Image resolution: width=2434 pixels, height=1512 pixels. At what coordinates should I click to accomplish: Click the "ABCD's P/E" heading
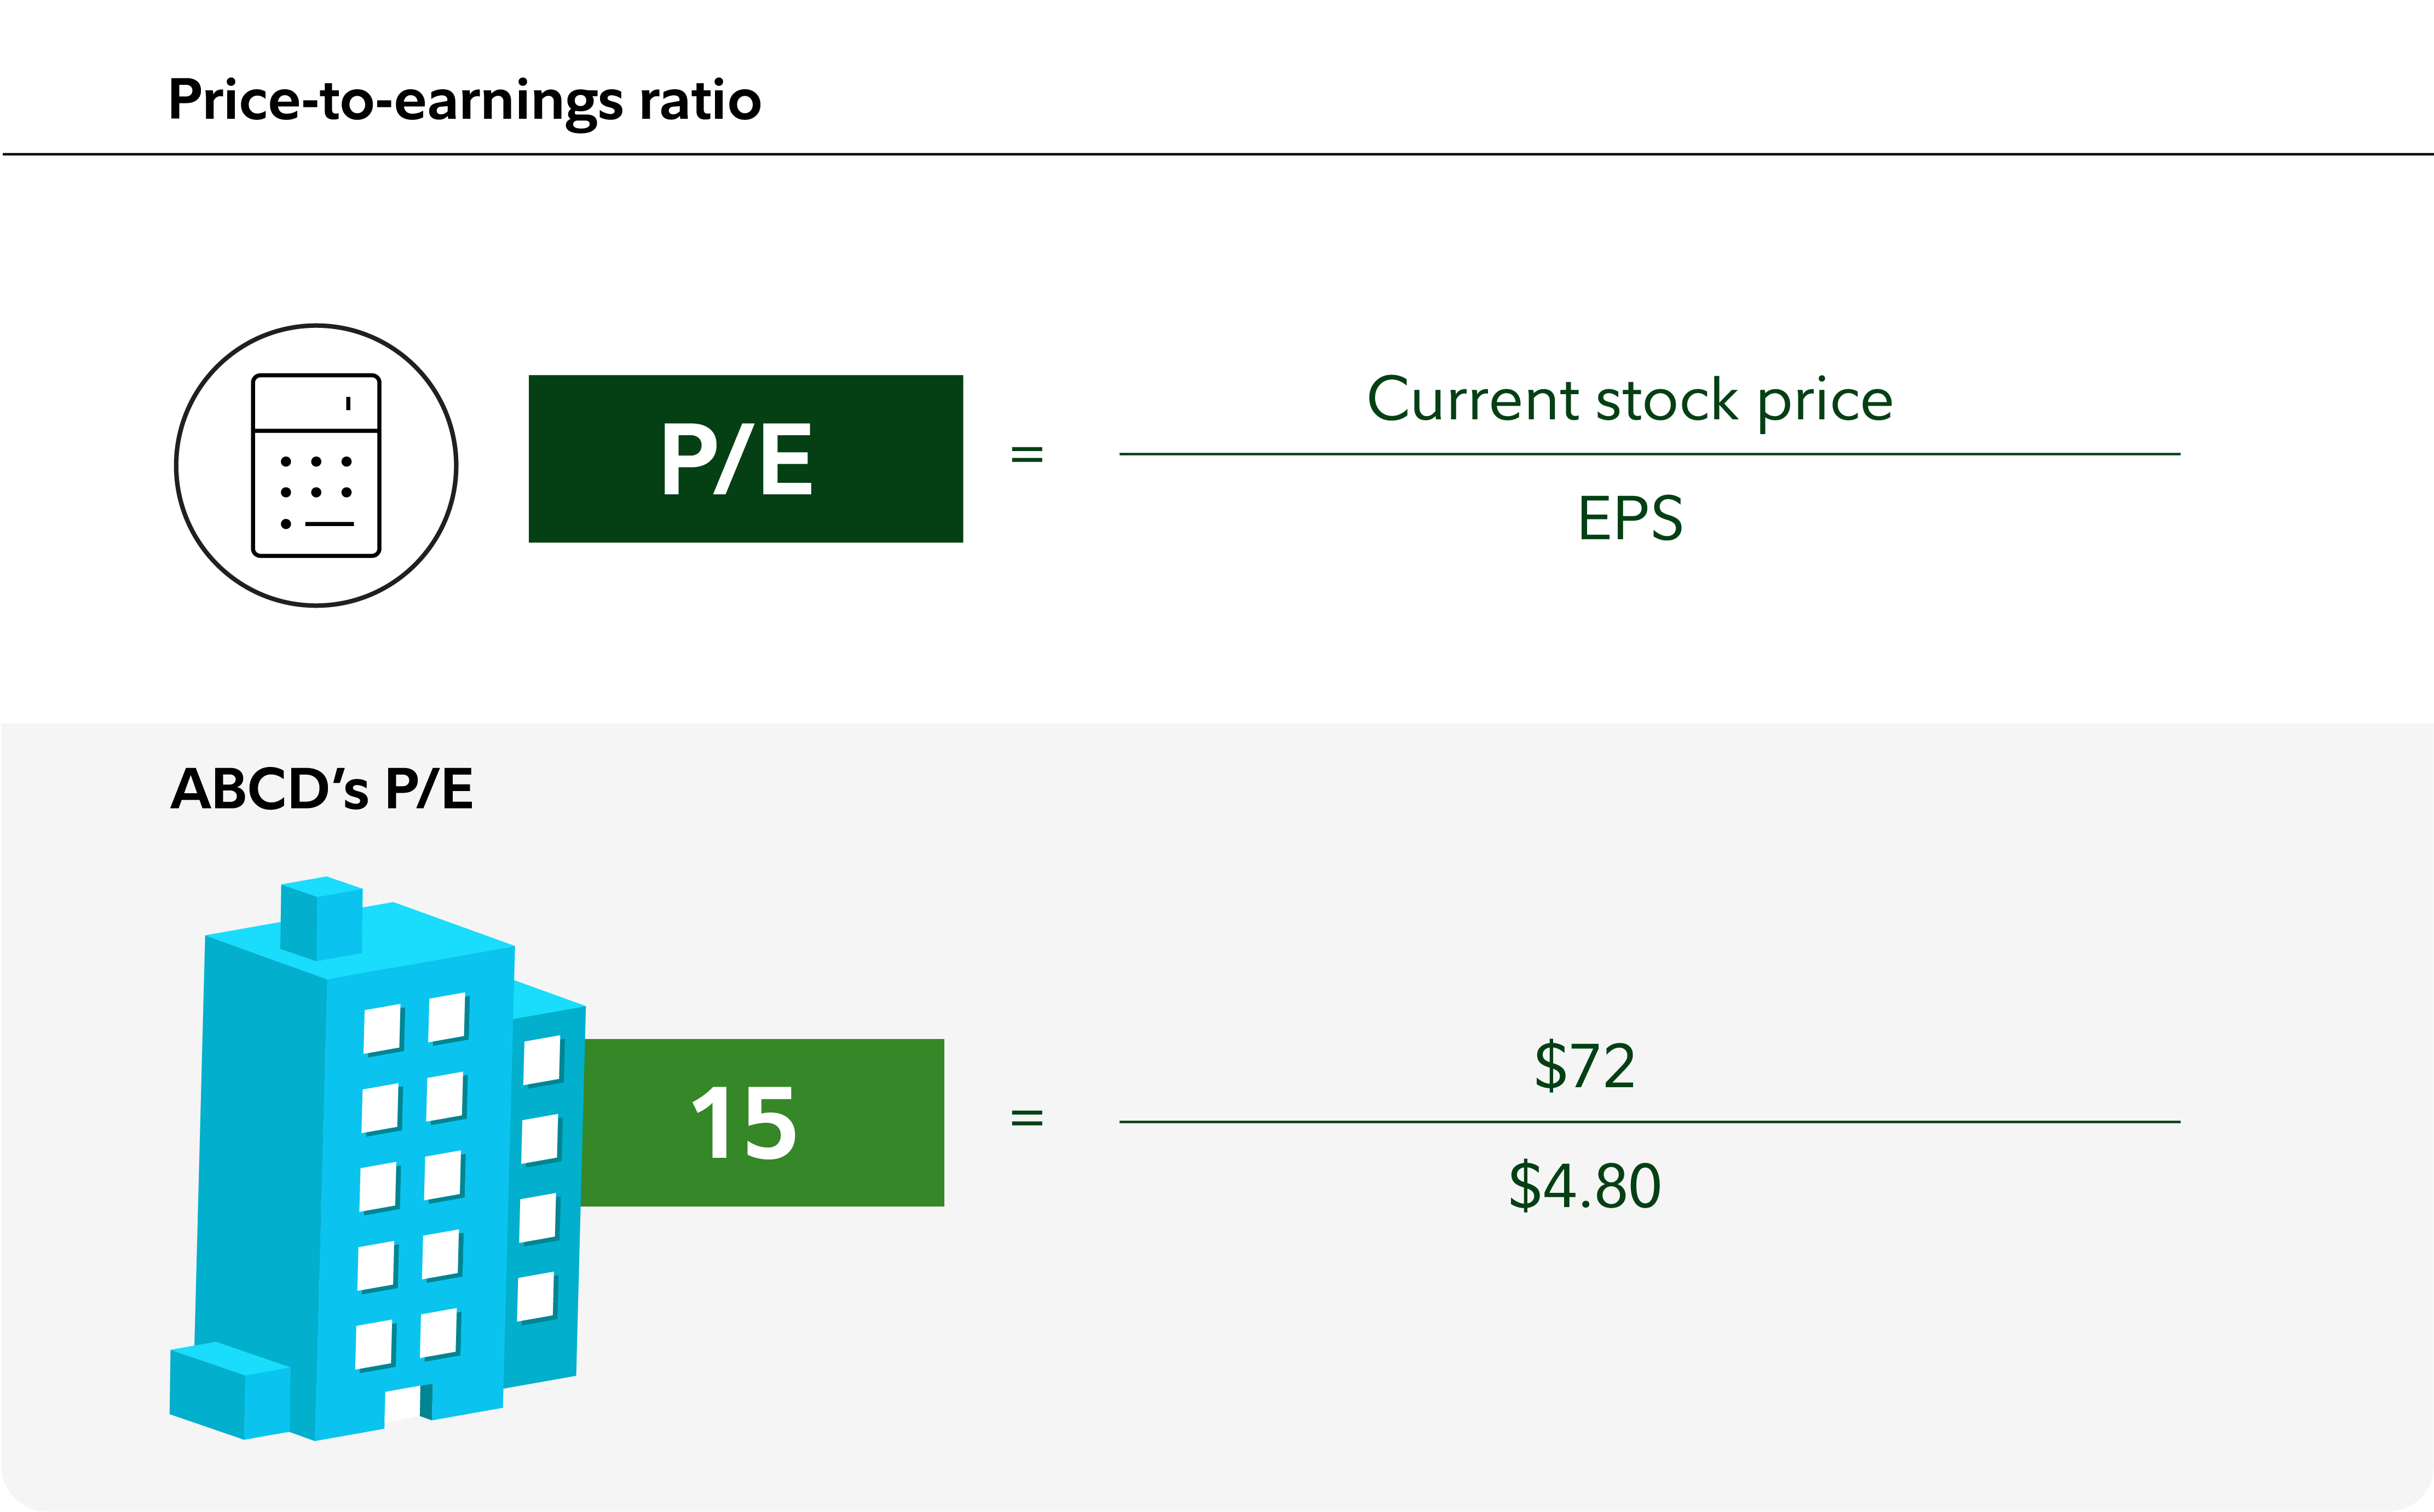(x=321, y=789)
